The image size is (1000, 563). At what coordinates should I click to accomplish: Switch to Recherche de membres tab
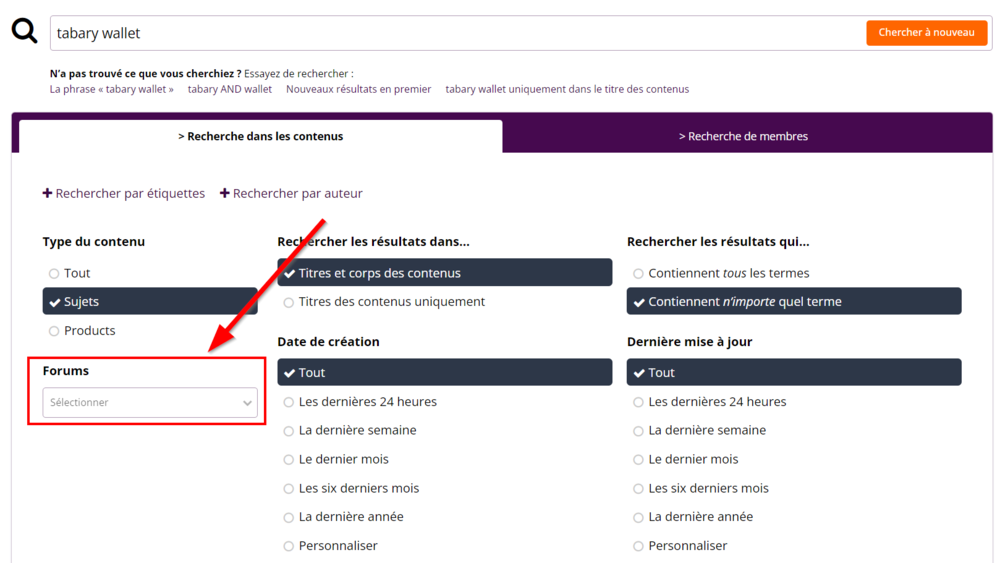pos(743,136)
